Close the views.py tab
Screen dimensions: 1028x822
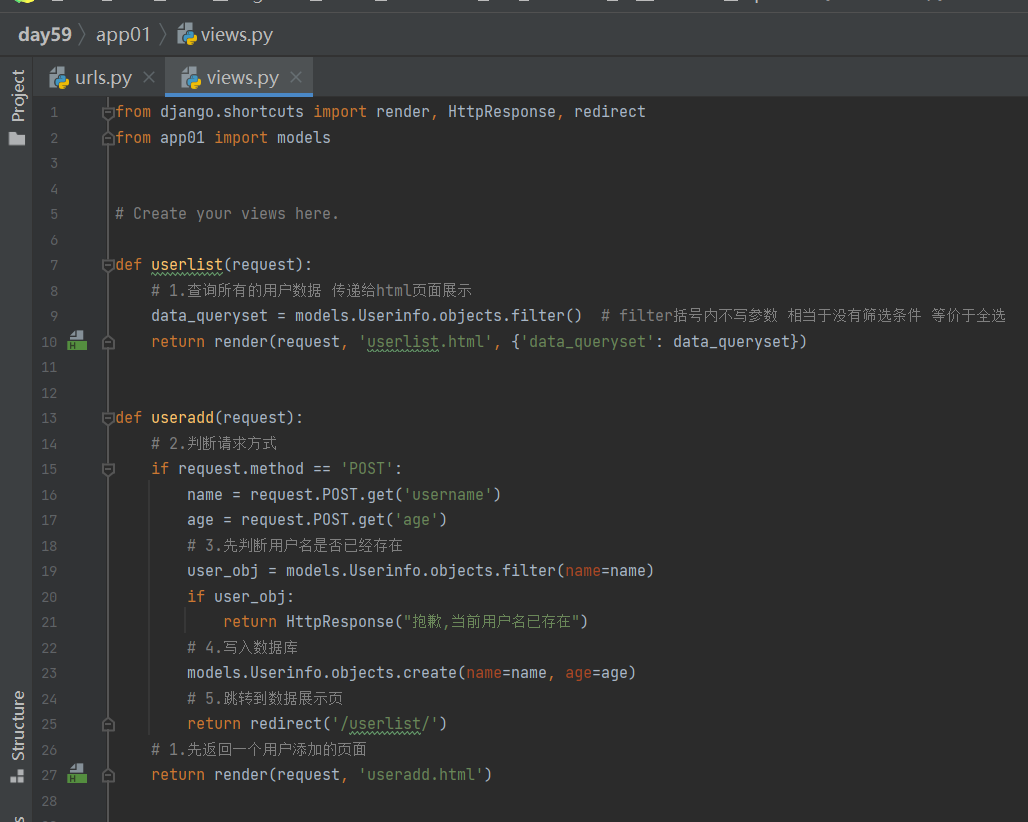tap(296, 77)
